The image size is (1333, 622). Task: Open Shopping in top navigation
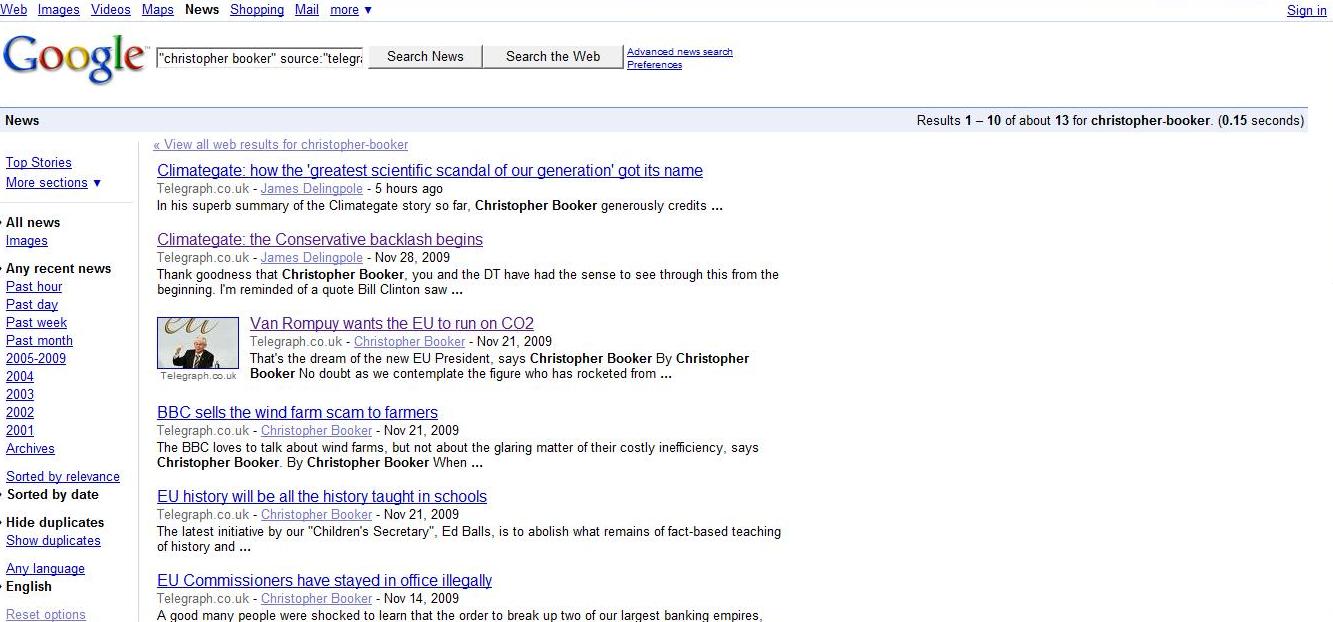tap(257, 9)
